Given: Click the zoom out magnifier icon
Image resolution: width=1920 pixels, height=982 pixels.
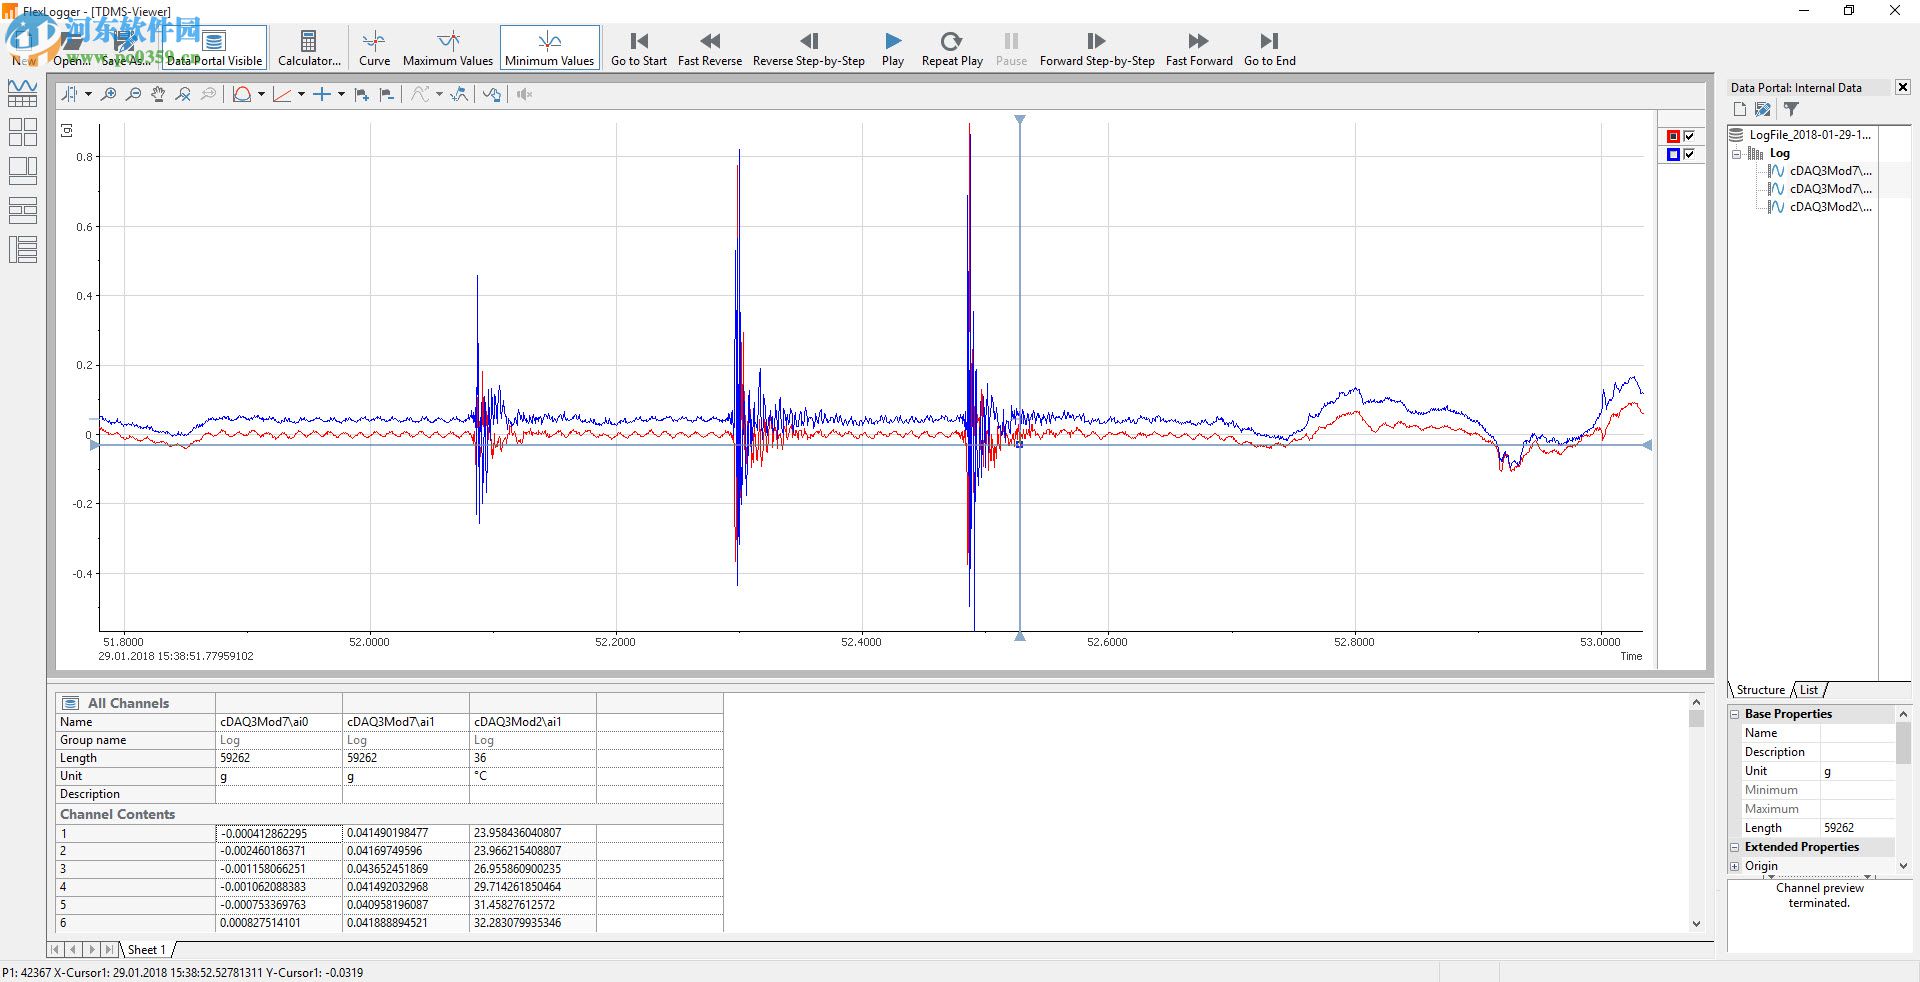Looking at the screenshot, I should (x=133, y=94).
